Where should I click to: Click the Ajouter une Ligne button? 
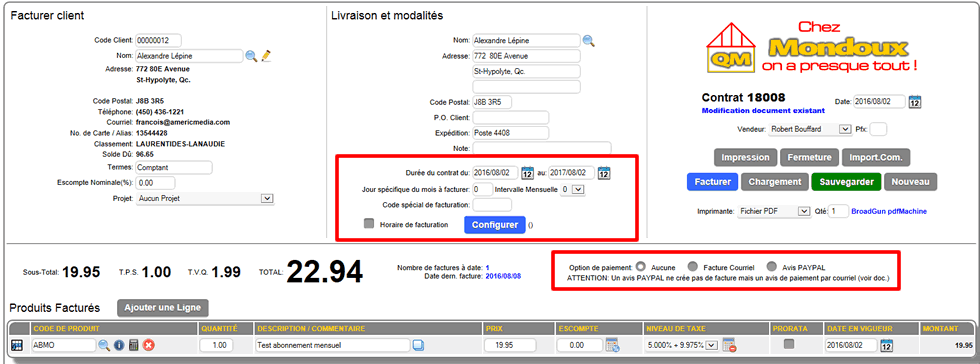162,308
